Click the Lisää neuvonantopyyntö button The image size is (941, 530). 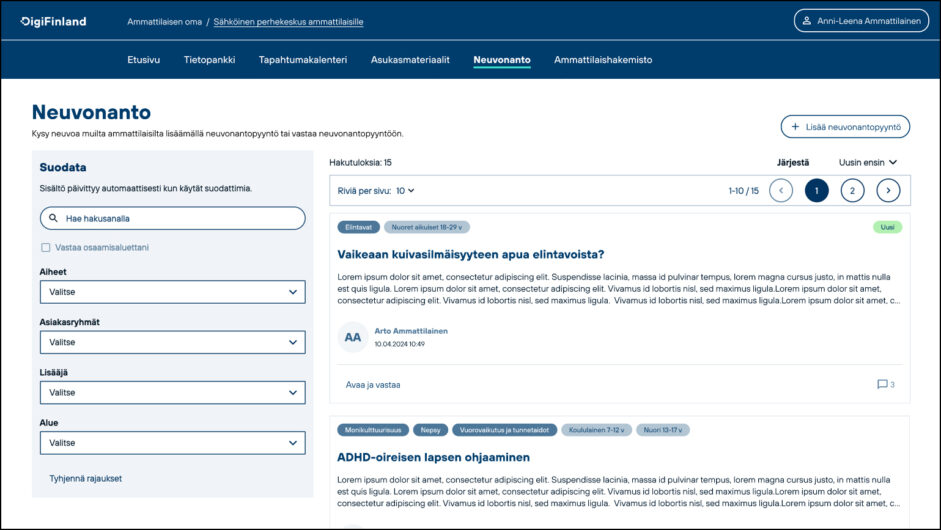pos(846,127)
